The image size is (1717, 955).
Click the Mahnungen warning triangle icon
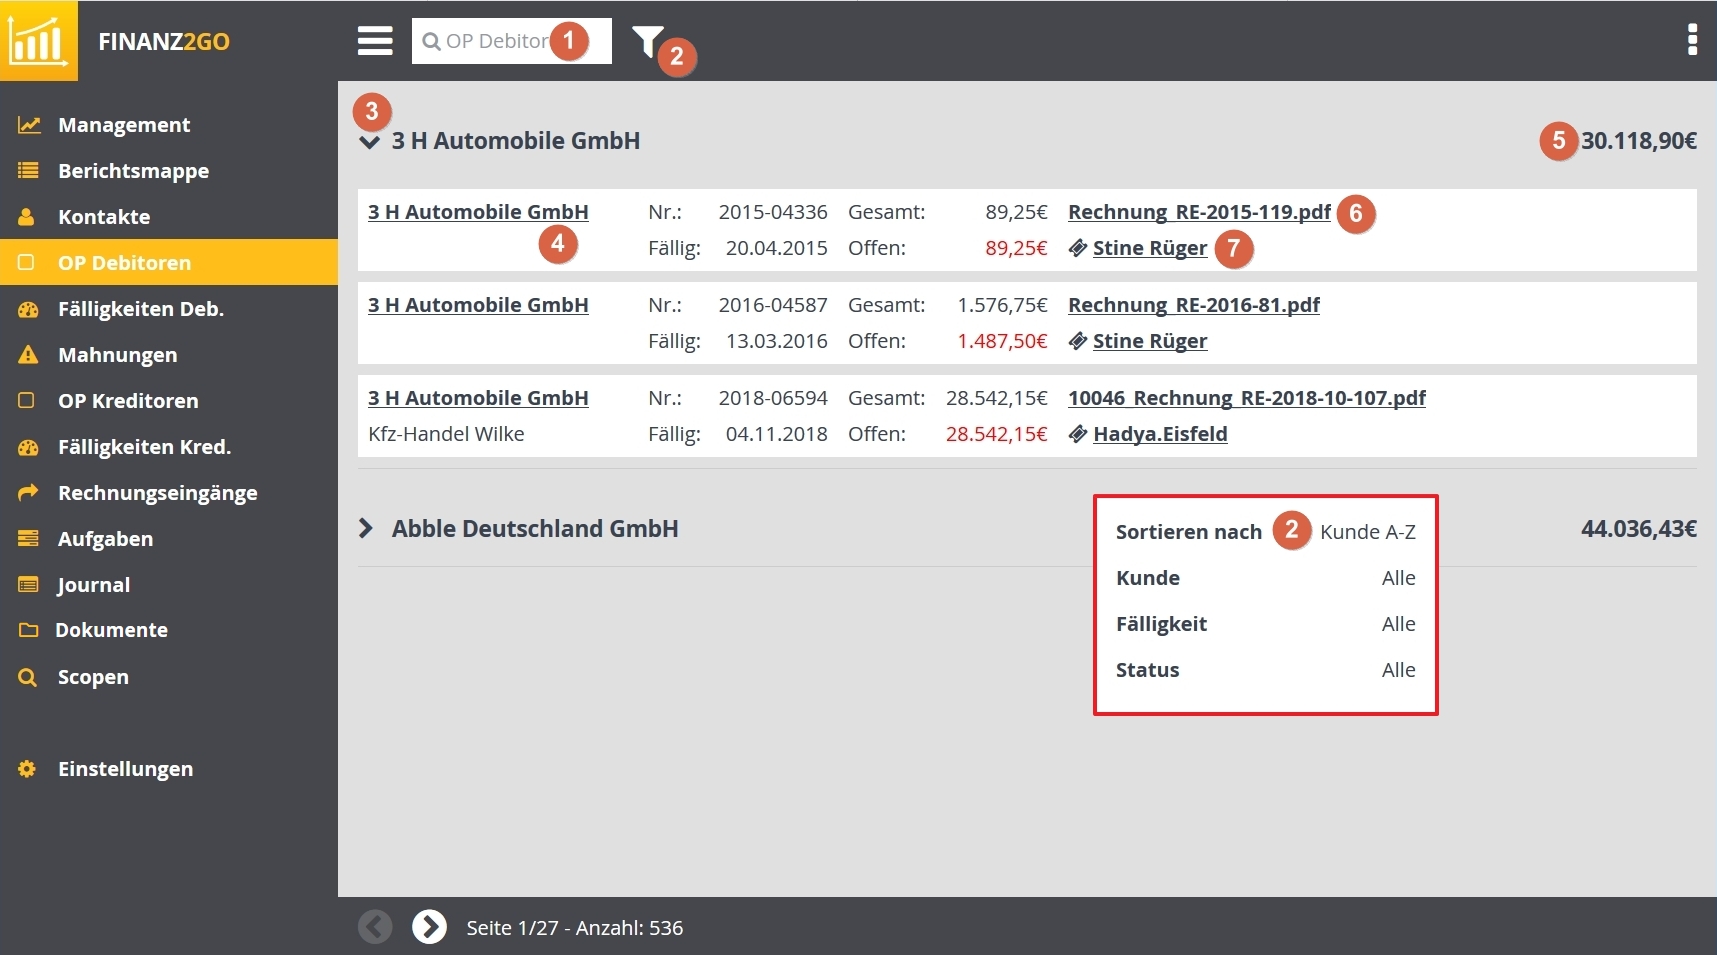(28, 355)
